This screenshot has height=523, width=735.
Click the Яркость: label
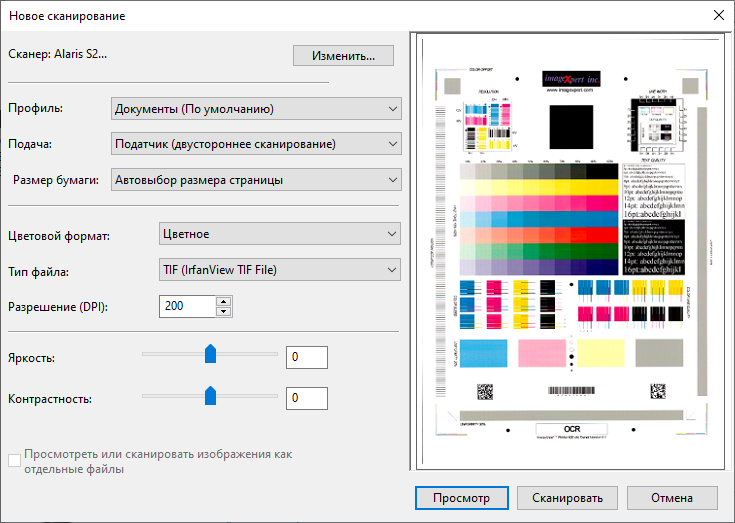click(x=31, y=358)
